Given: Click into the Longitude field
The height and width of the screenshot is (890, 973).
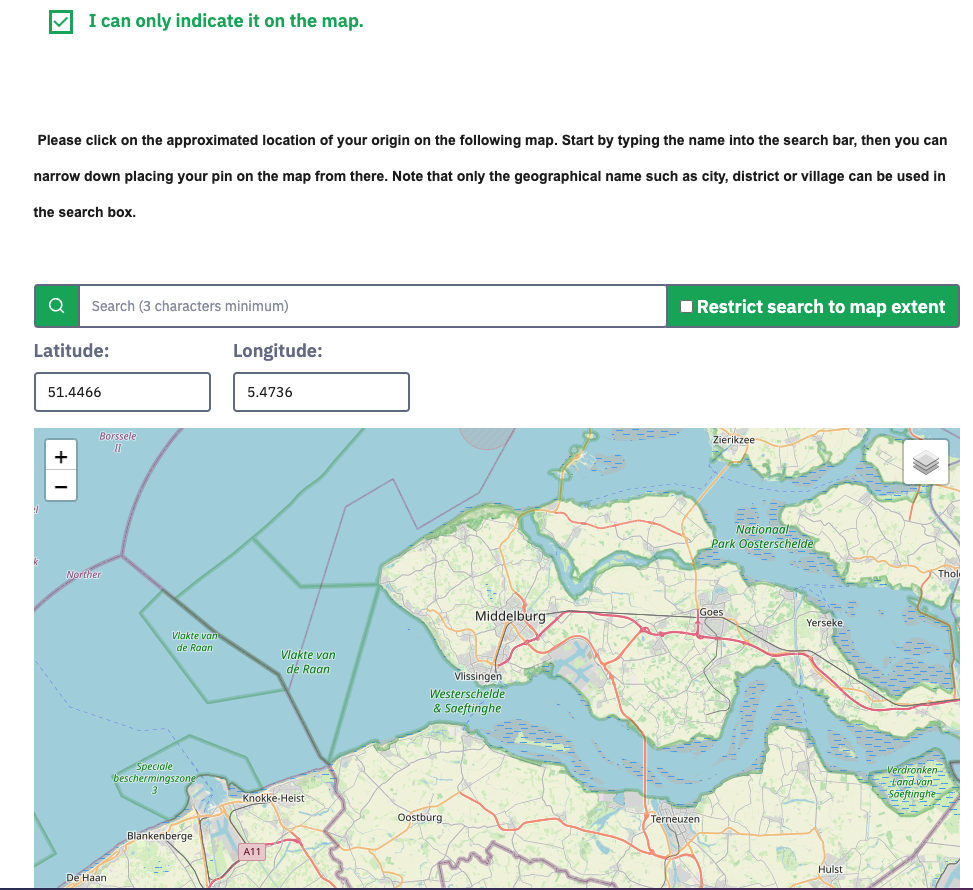Looking at the screenshot, I should 321,392.
